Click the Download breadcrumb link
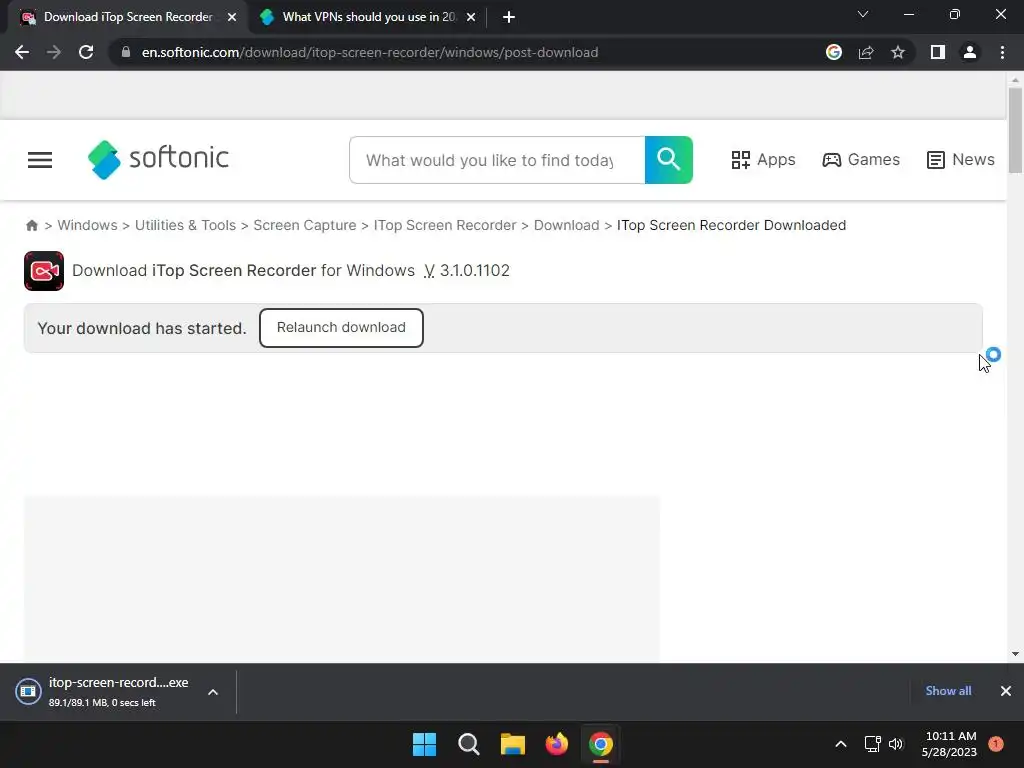 click(x=566, y=225)
